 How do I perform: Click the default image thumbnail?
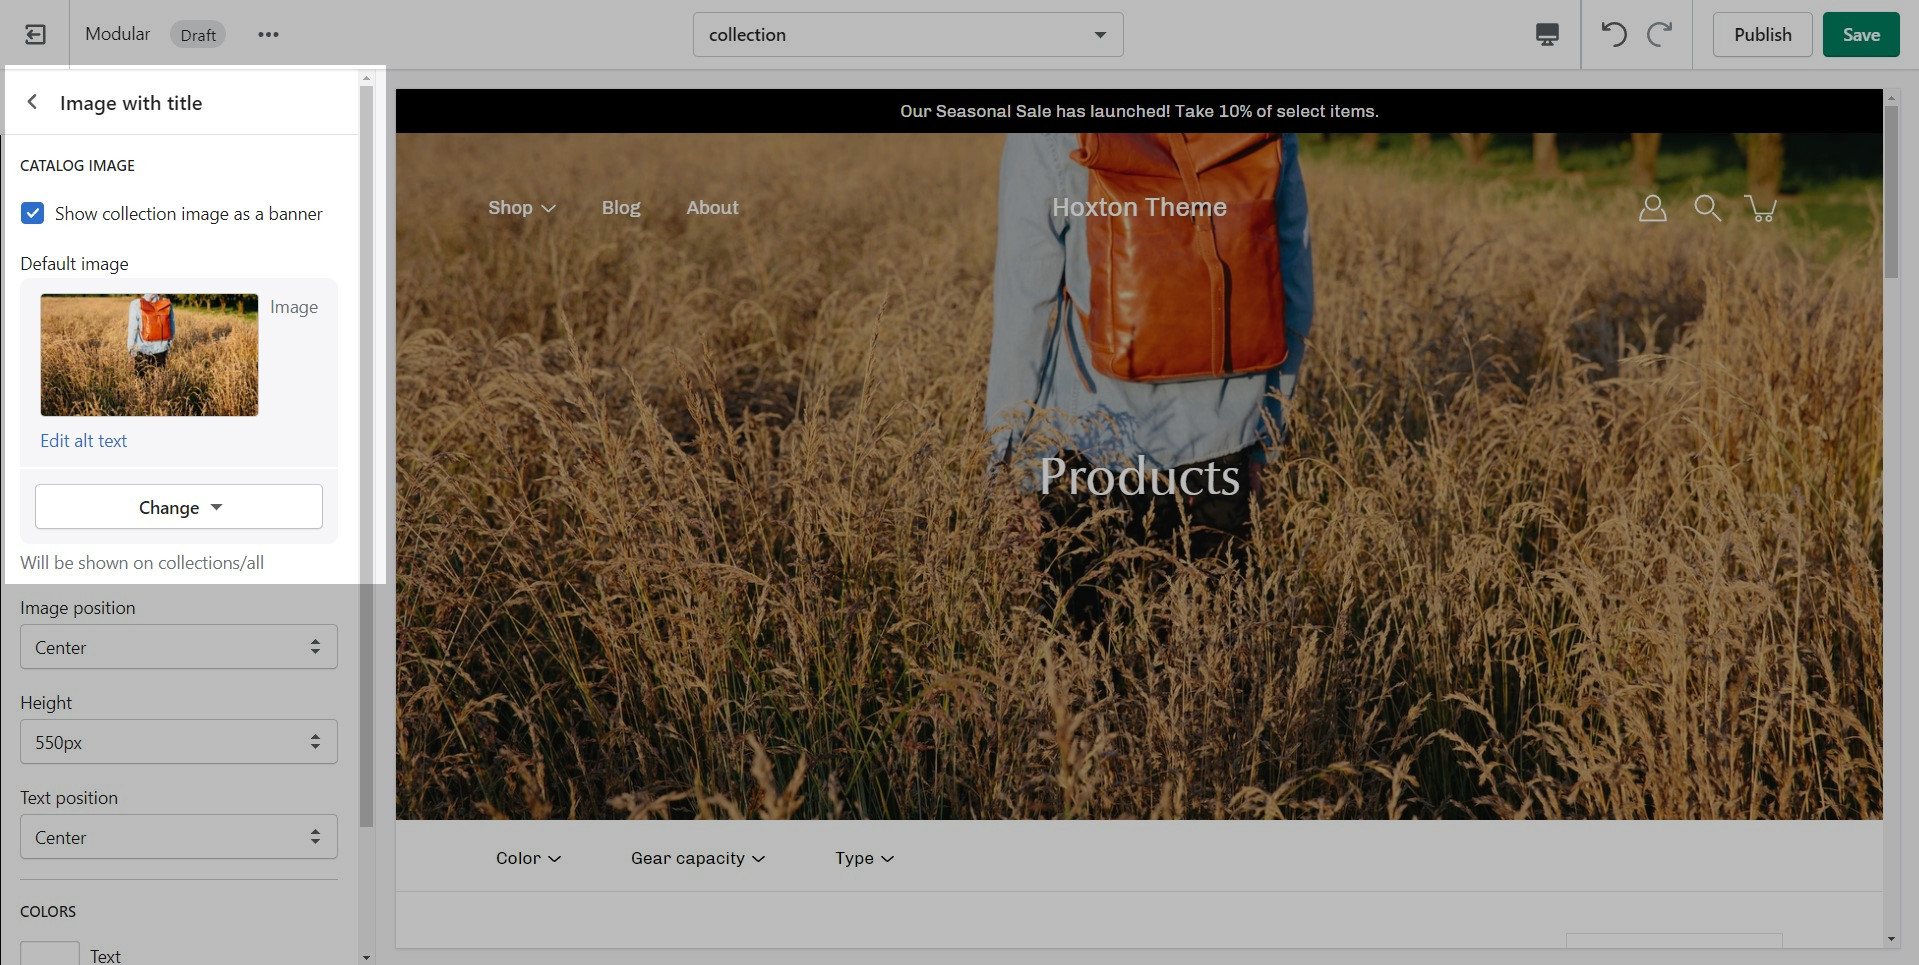pos(149,355)
